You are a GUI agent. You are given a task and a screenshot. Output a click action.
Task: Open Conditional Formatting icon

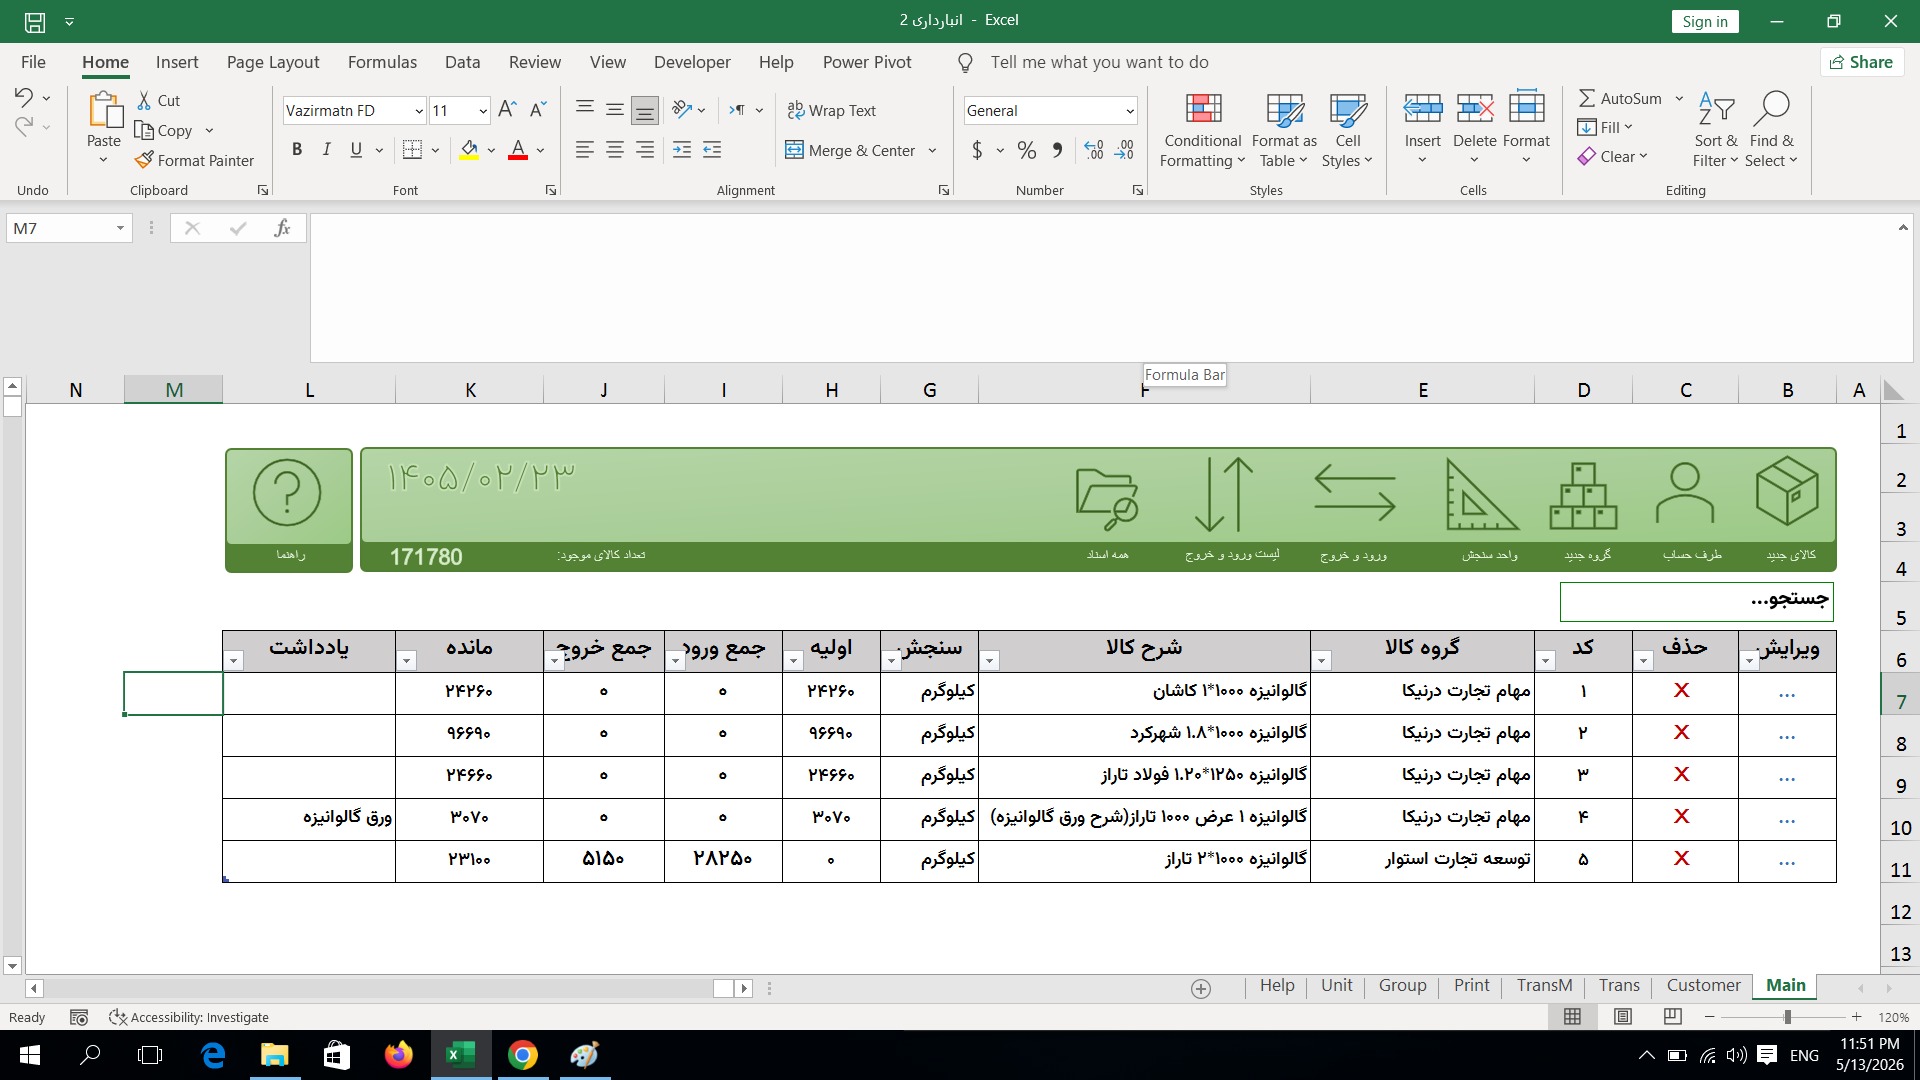click(x=1203, y=108)
